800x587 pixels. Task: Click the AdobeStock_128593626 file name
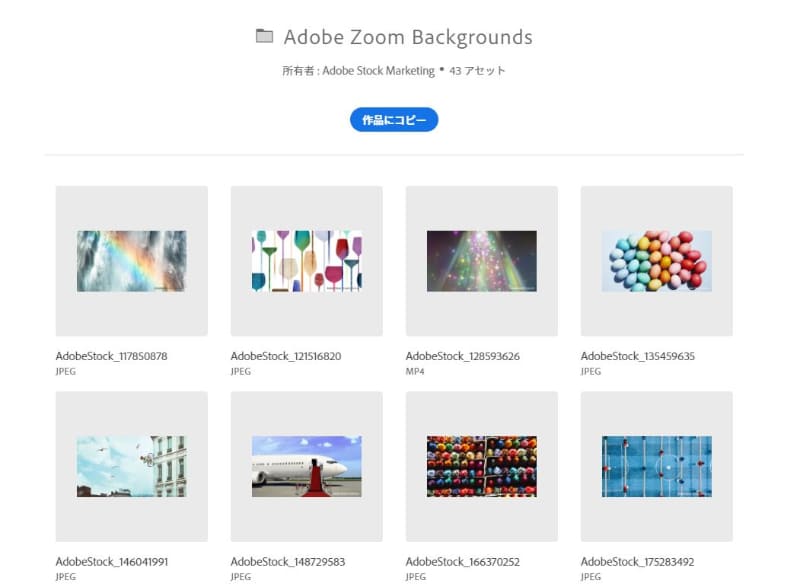tap(462, 356)
